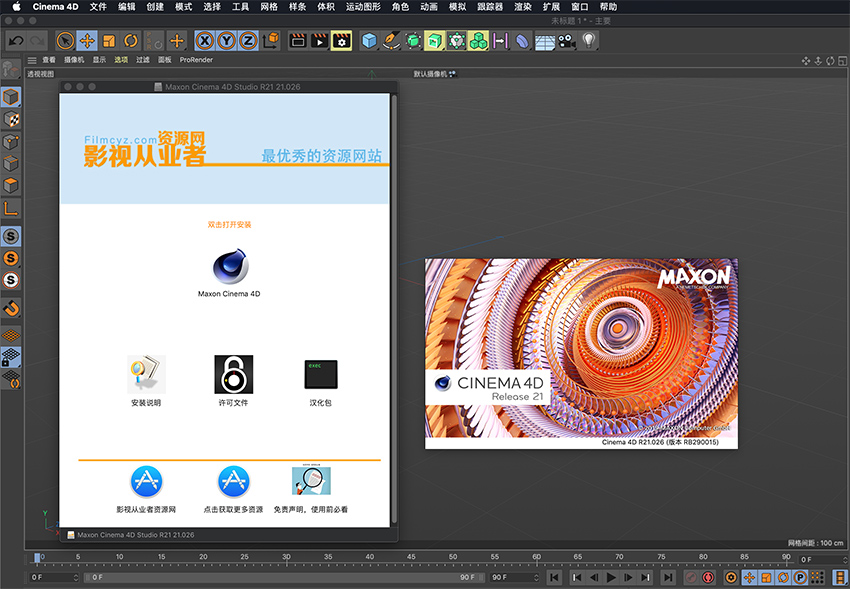The height and width of the screenshot is (589, 850).
Task: Open the viewport 显示 (Display) menu
Action: coord(99,60)
